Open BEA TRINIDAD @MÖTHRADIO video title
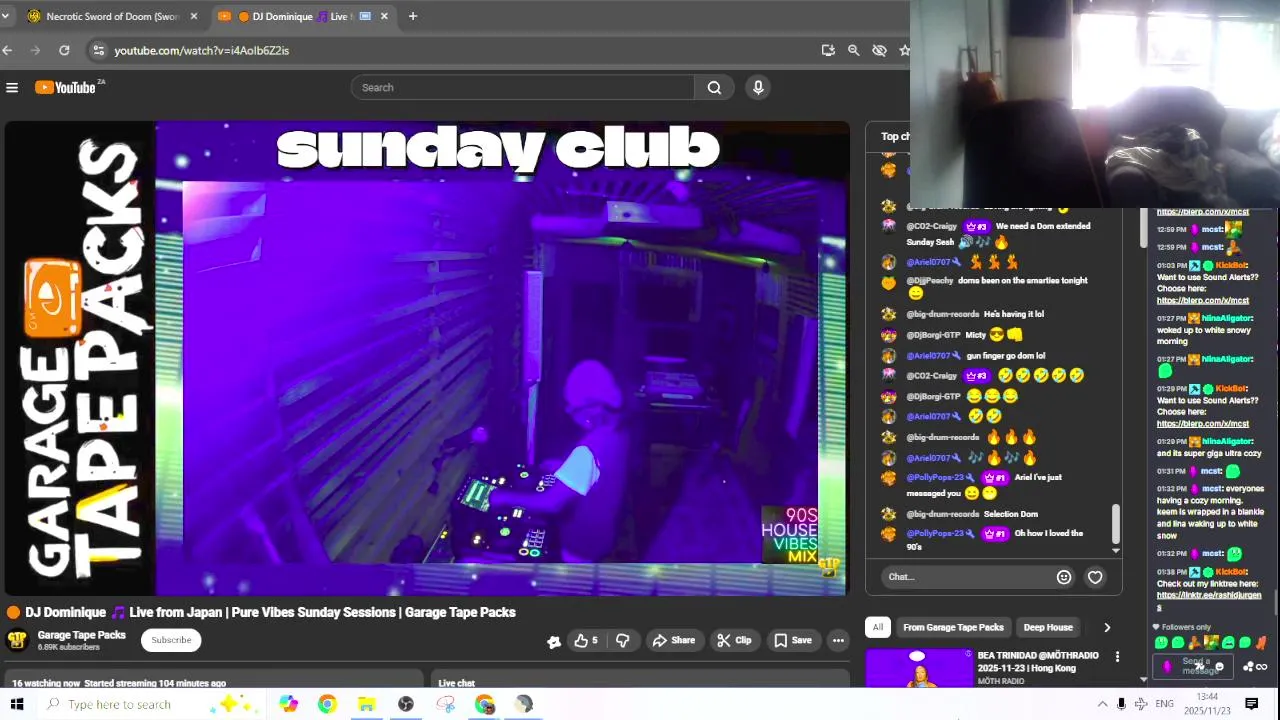 coord(1038,662)
